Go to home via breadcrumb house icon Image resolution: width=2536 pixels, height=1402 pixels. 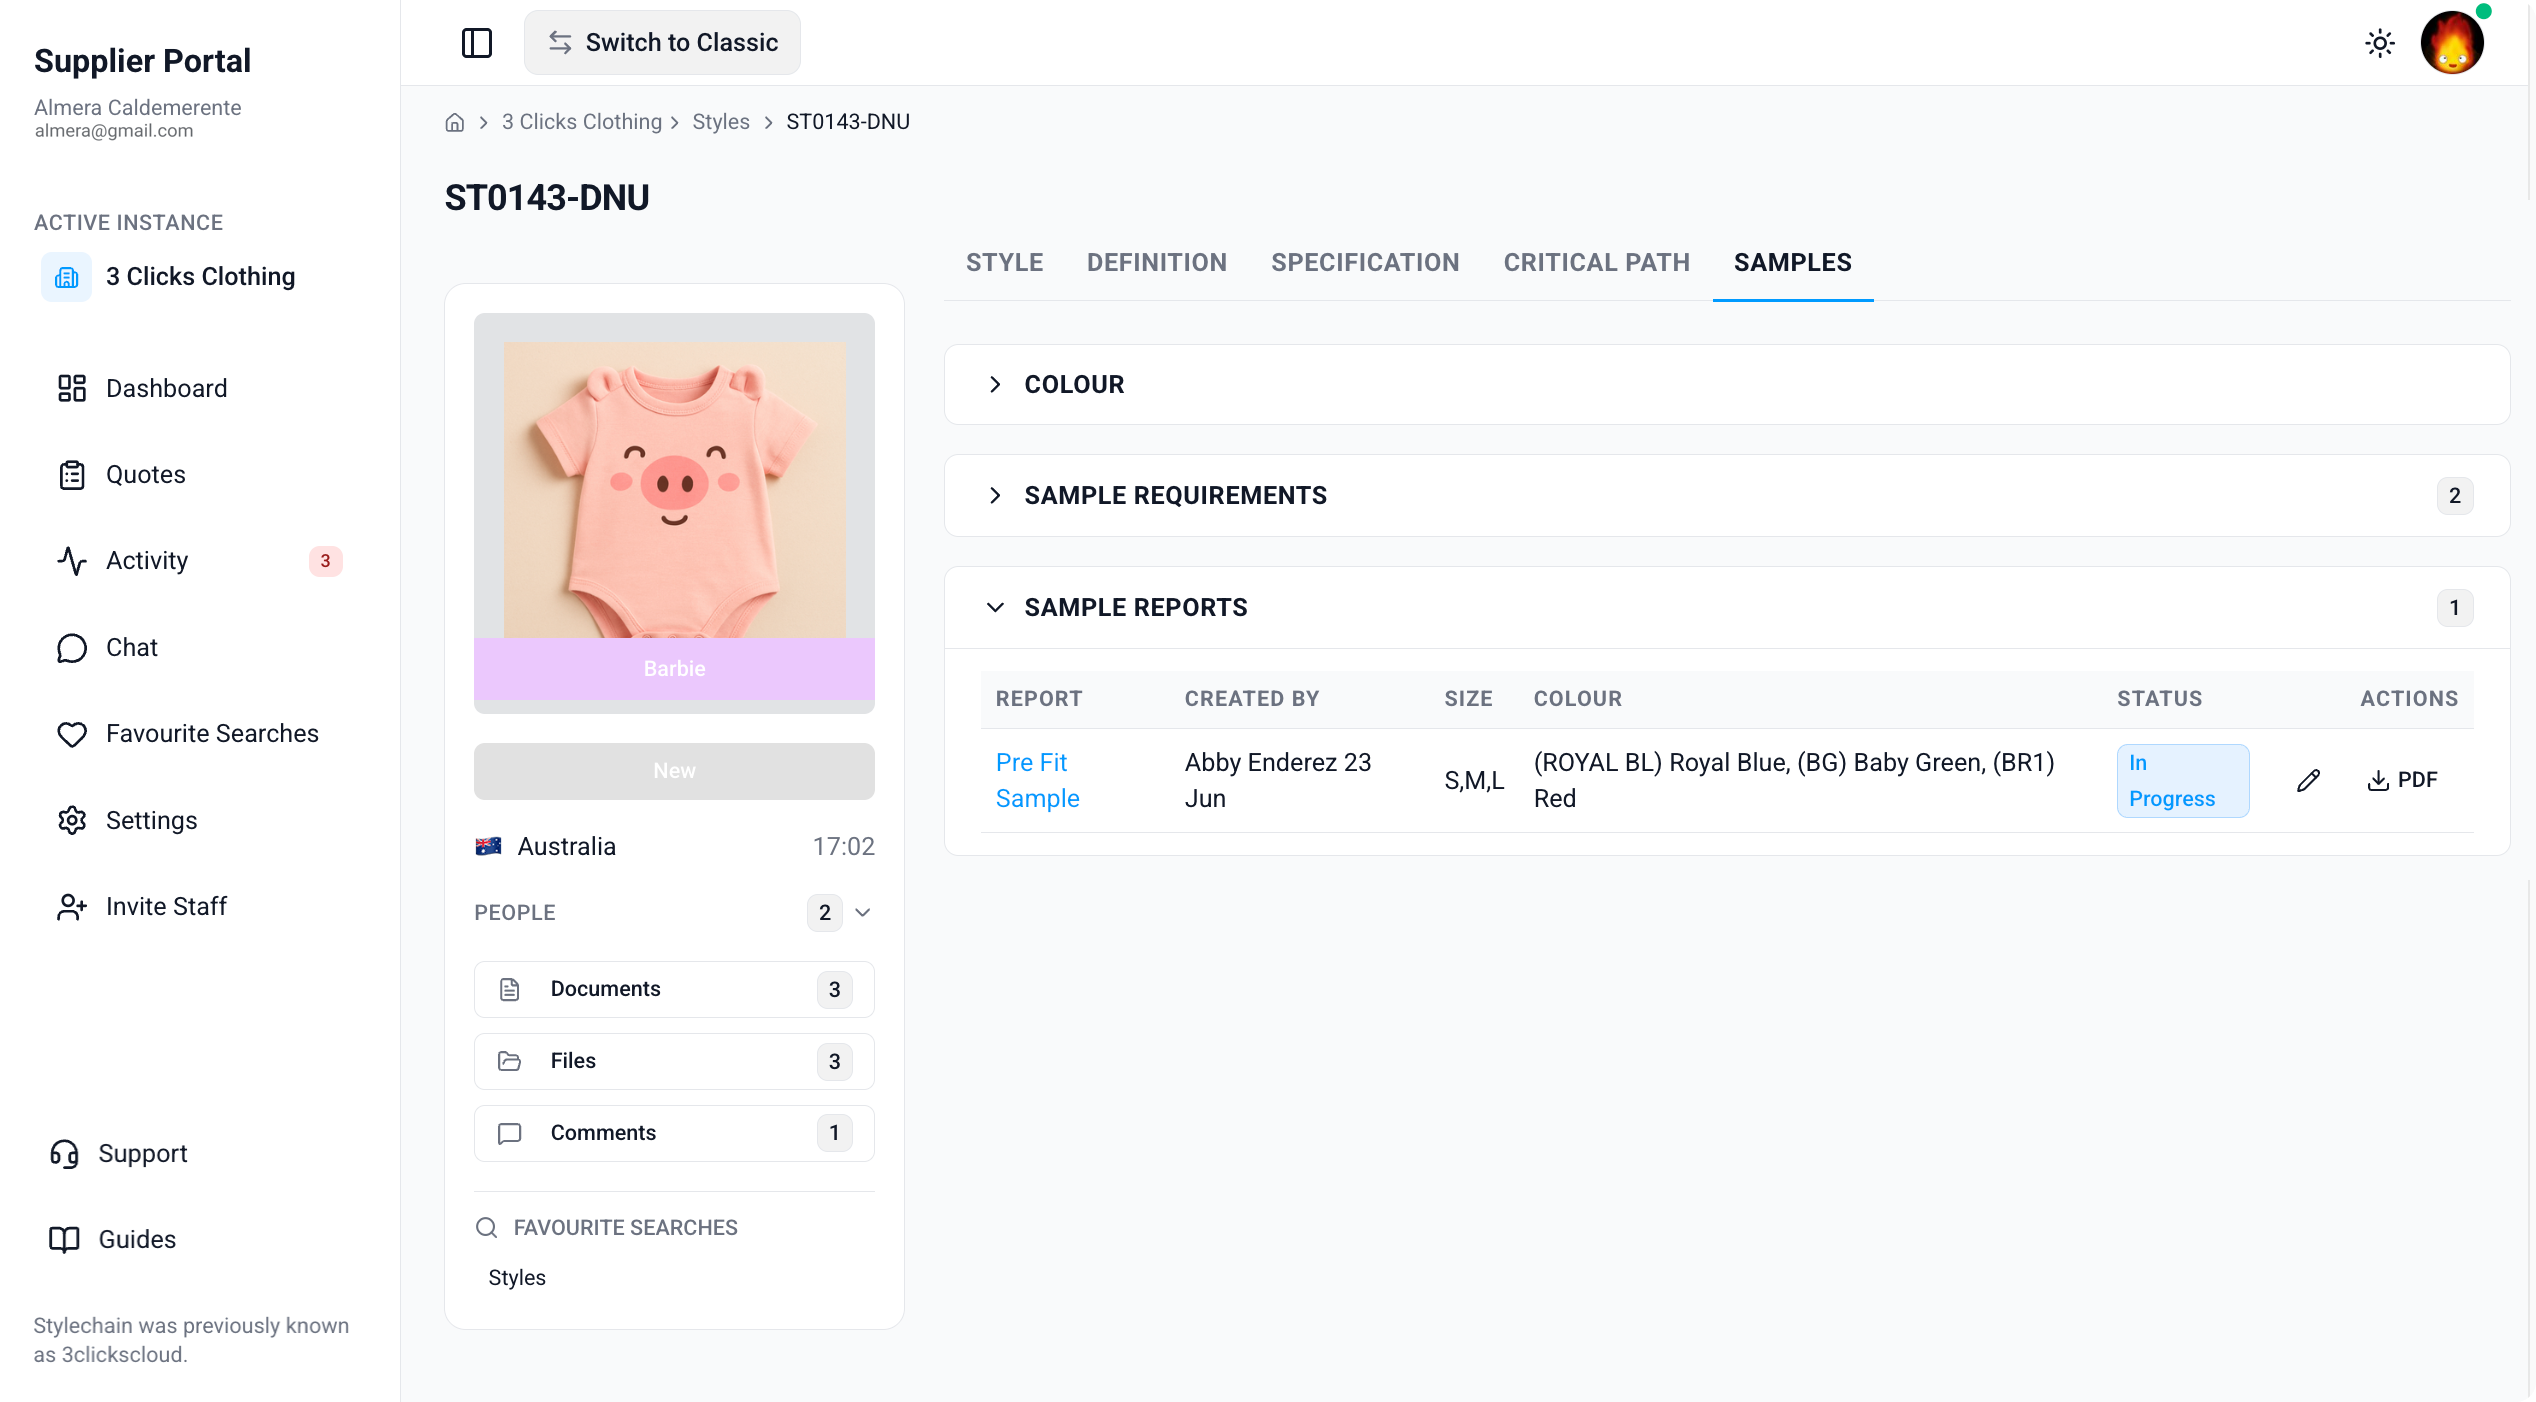(455, 122)
